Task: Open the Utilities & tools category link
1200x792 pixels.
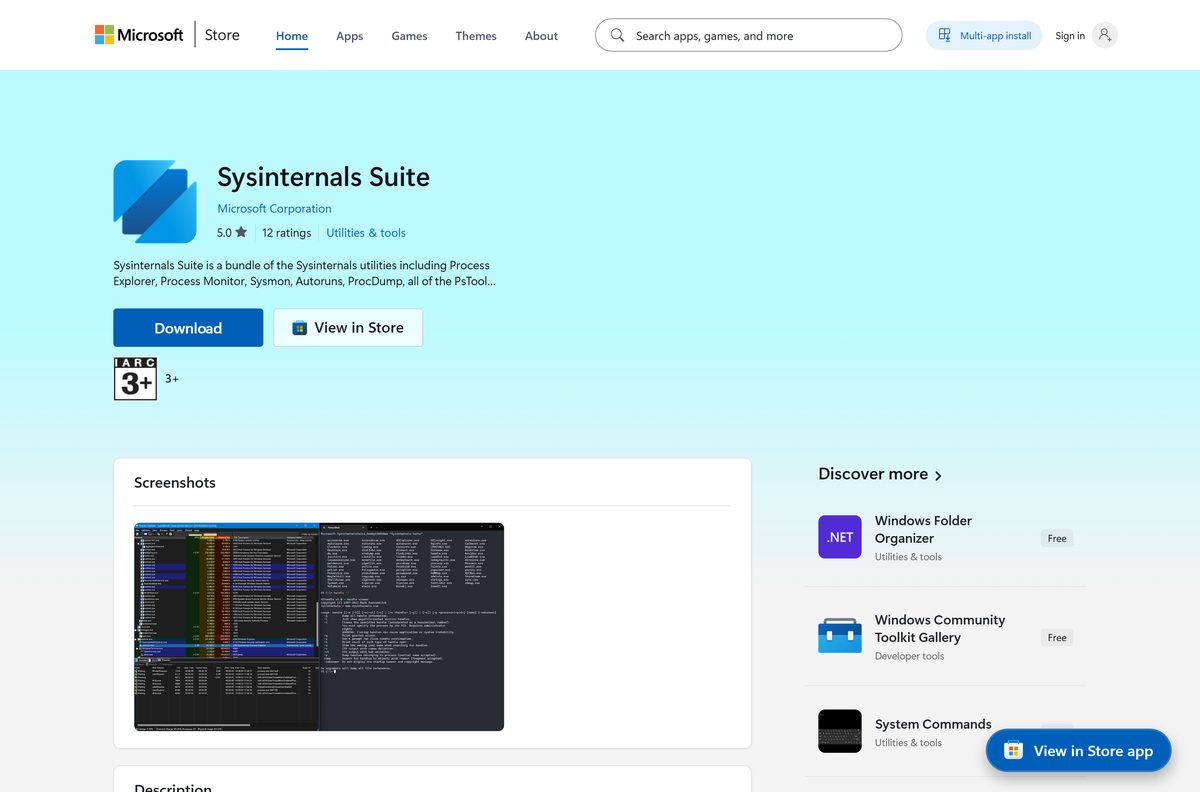Action: coord(366,233)
